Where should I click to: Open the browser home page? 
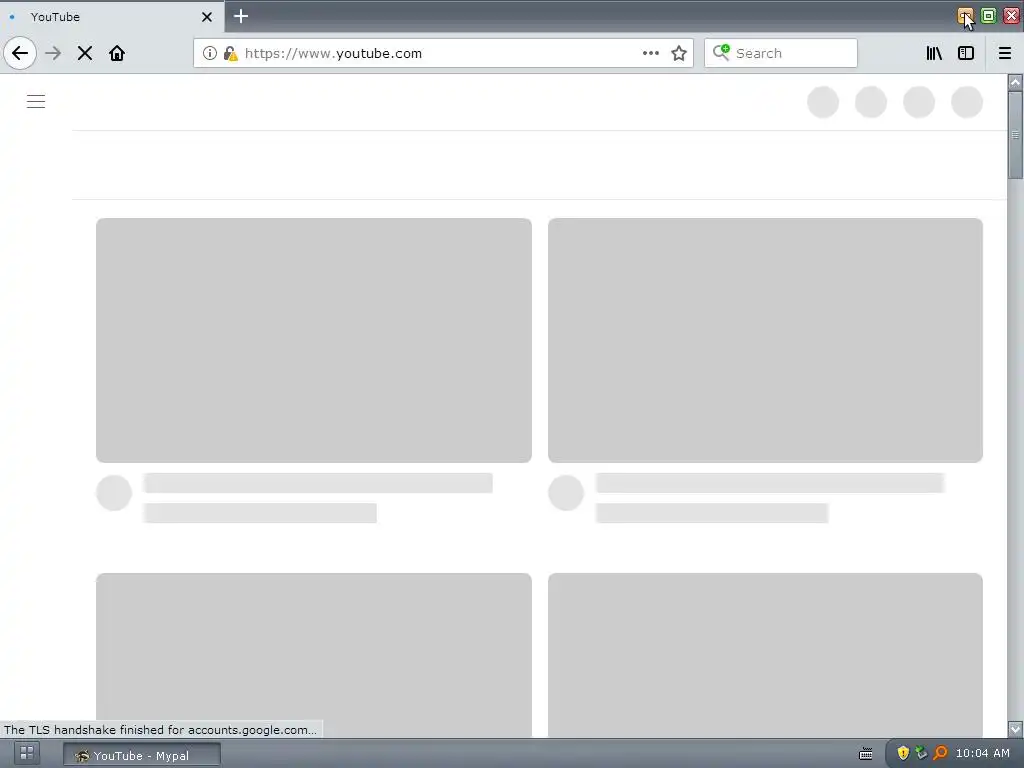117,53
